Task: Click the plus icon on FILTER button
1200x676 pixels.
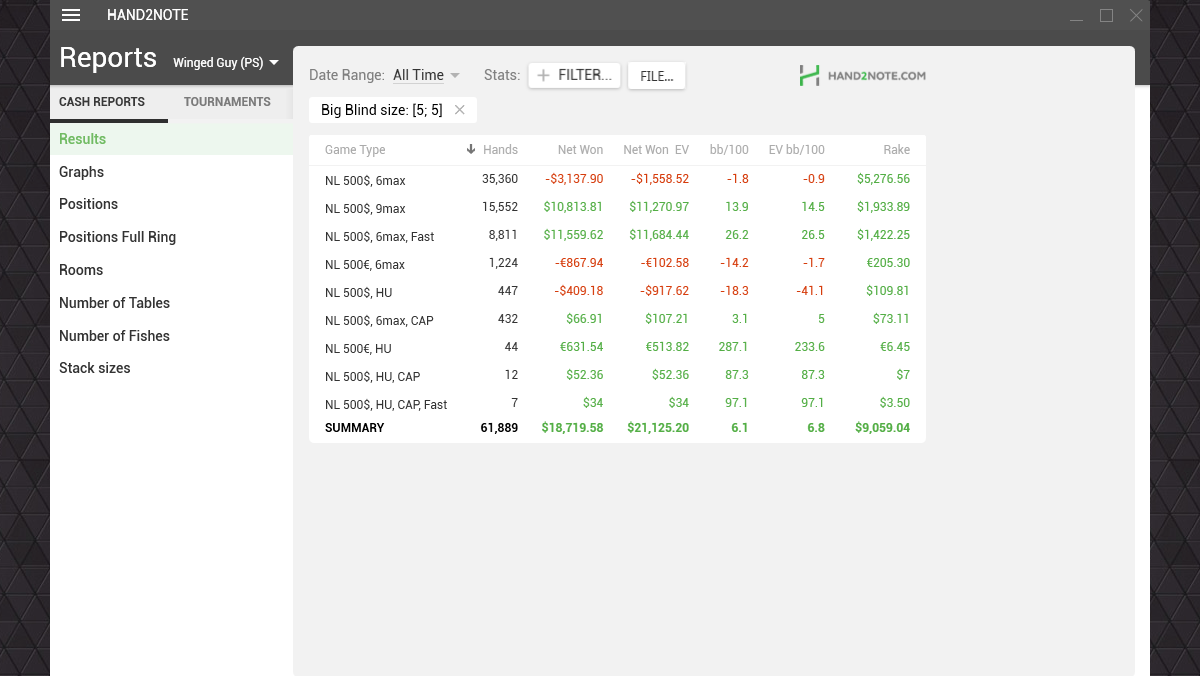Action: click(544, 75)
